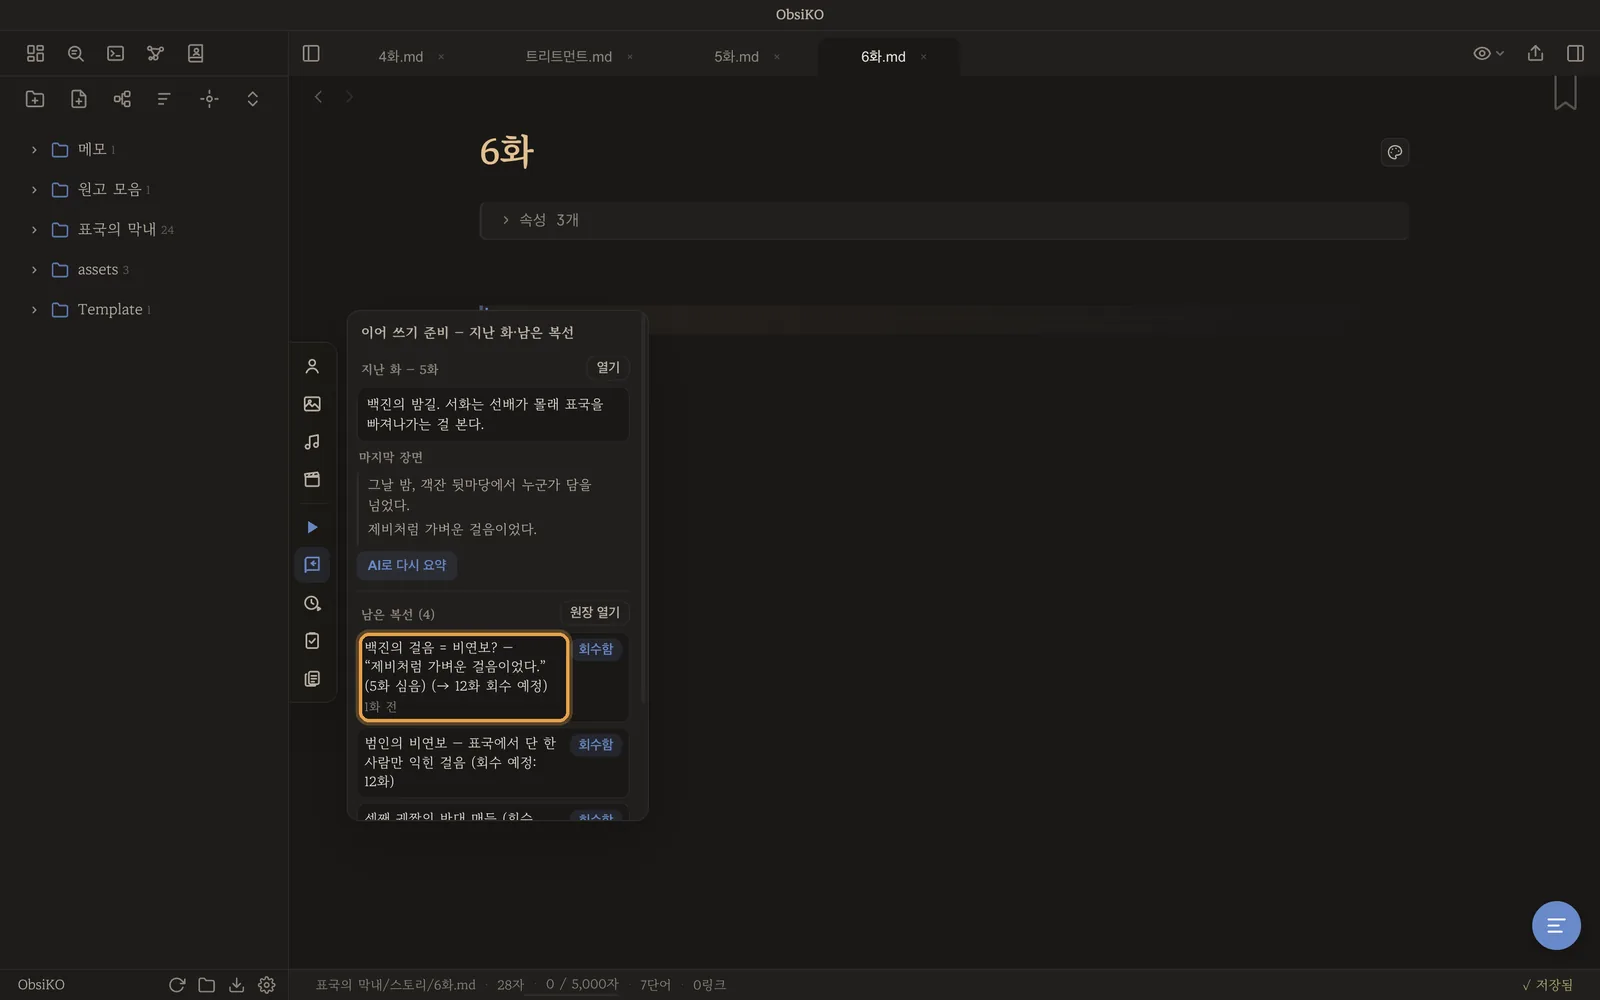The height and width of the screenshot is (1000, 1600).
Task: Click the blue play triangle icon
Action: [x=312, y=527]
